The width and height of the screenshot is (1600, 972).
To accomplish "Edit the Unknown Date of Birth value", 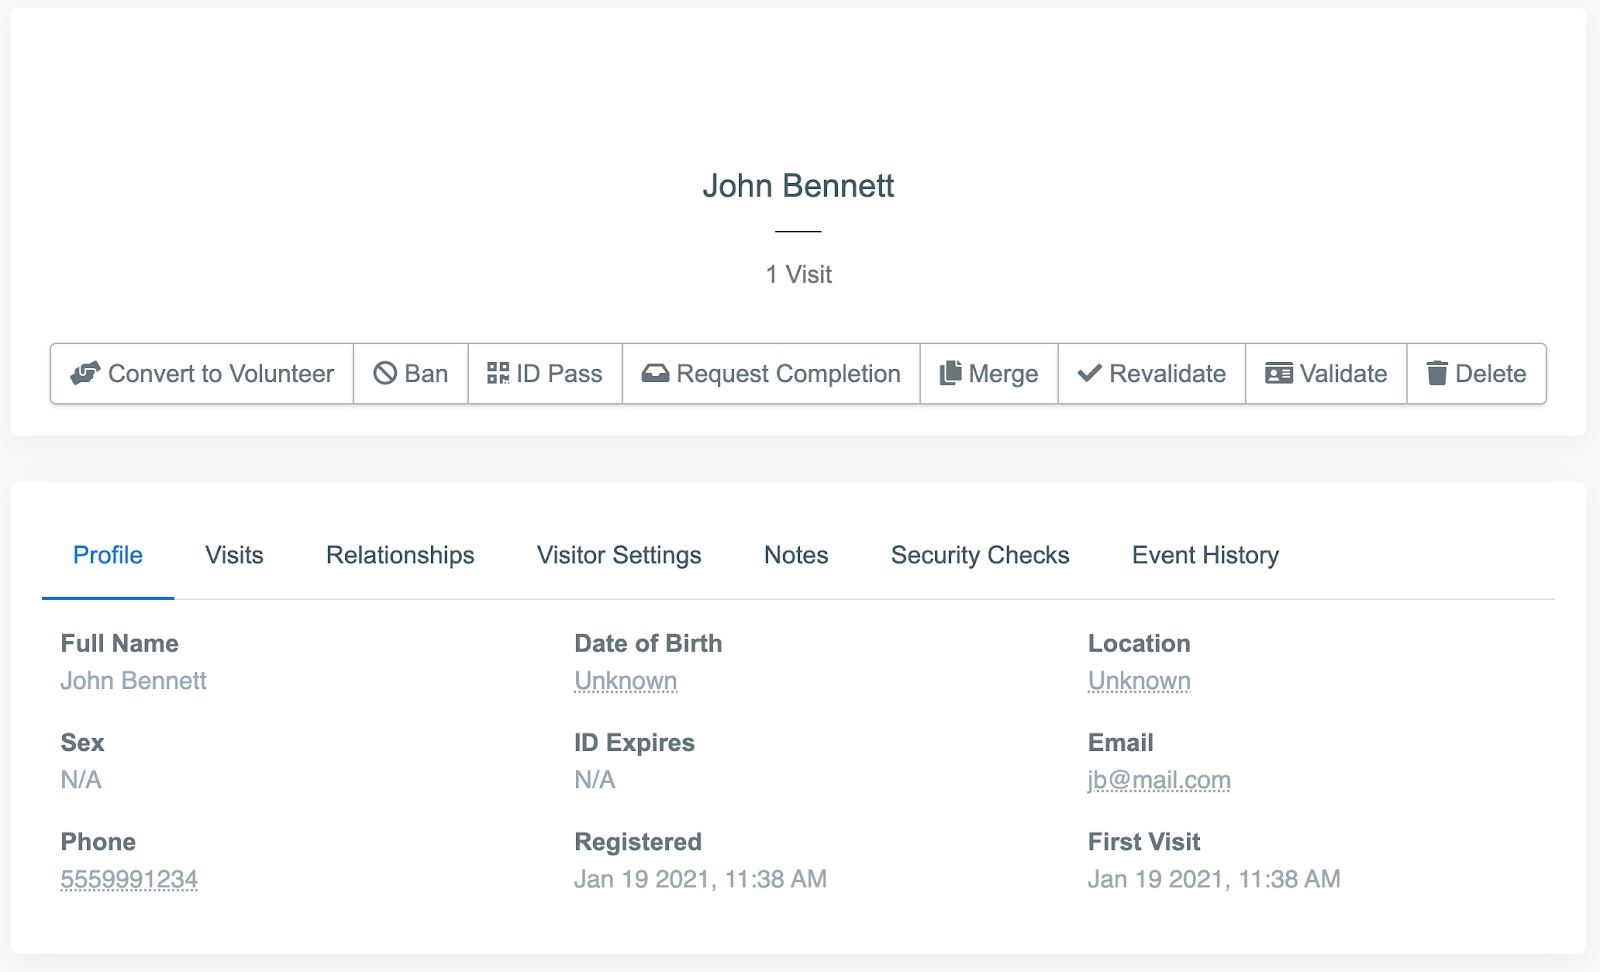I will (625, 681).
